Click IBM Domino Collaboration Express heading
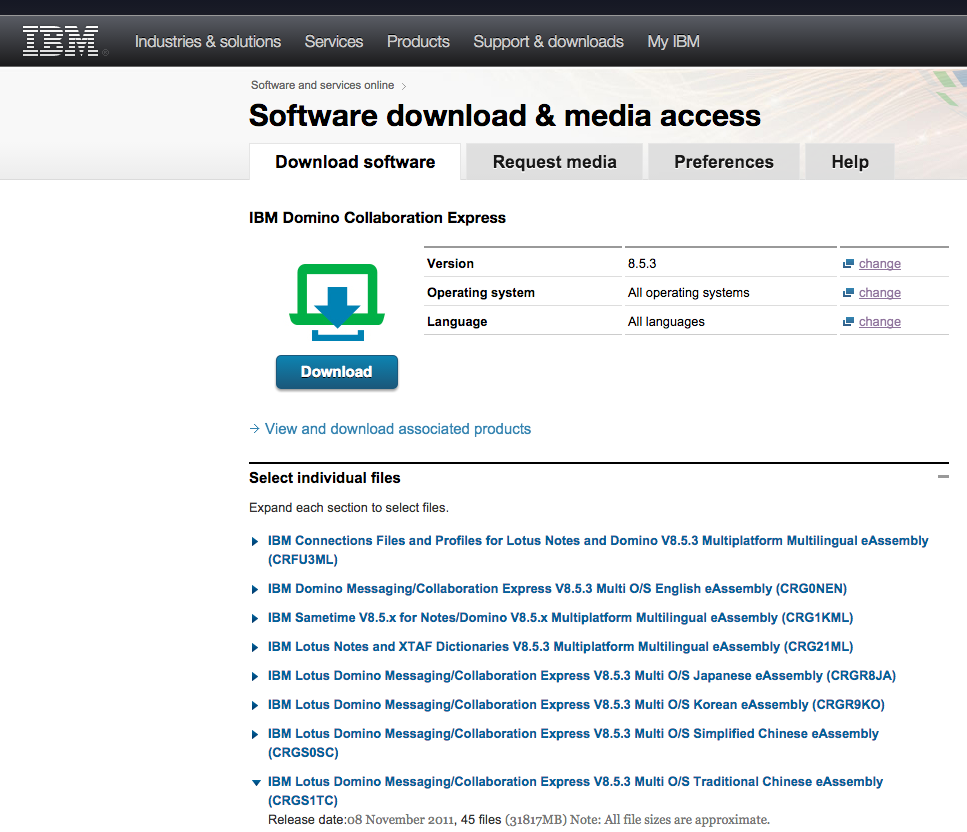This screenshot has height=832, width=967. pos(377,218)
